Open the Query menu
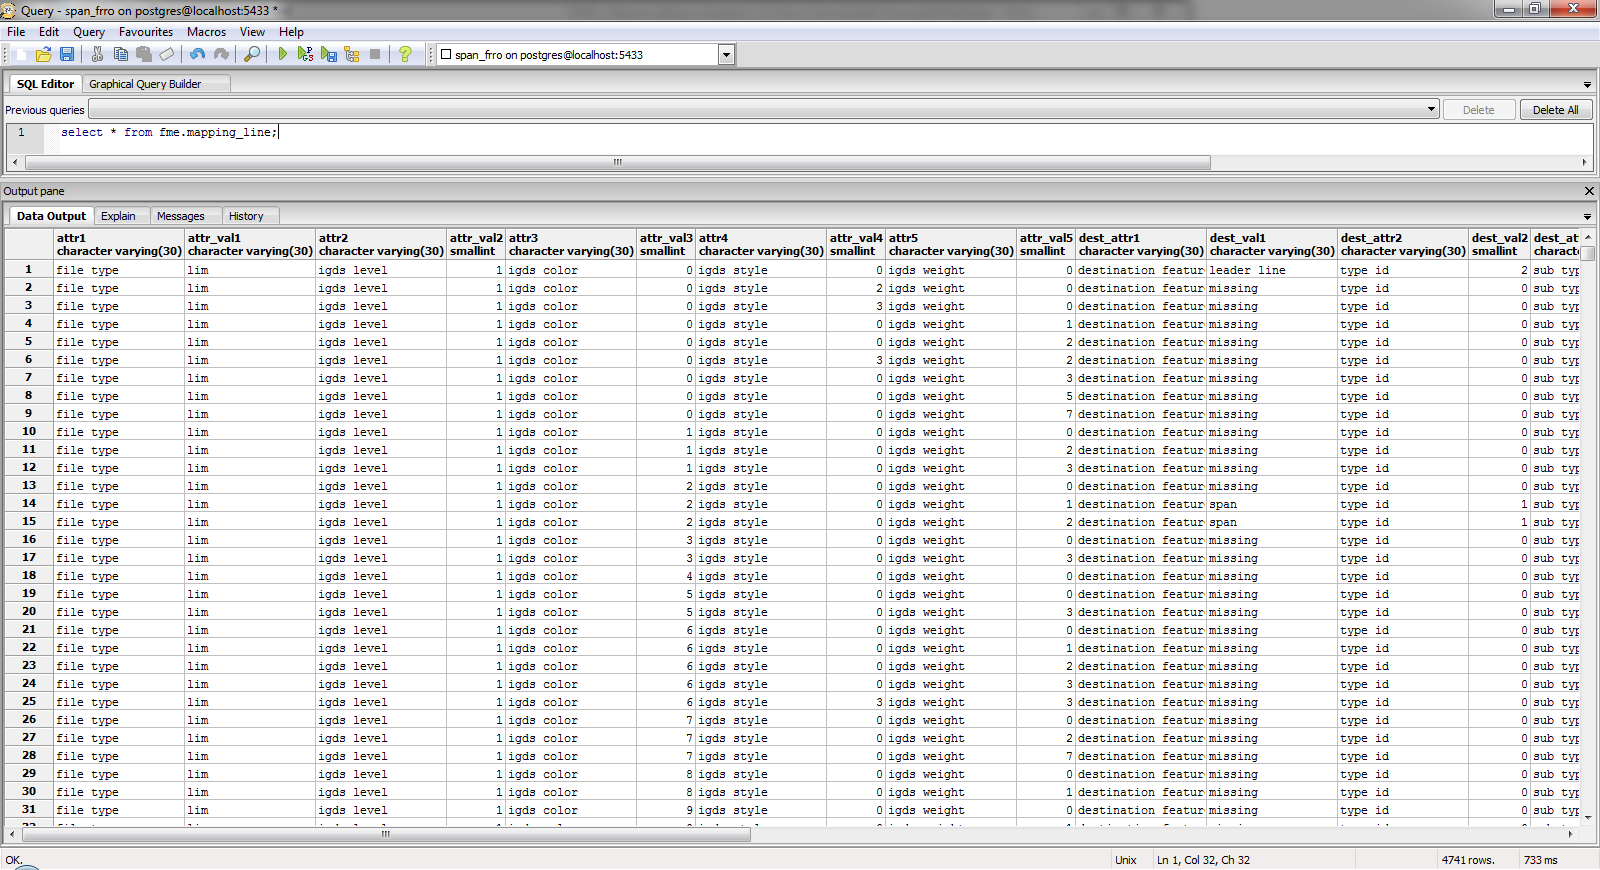This screenshot has width=1600, height=870. tap(89, 32)
